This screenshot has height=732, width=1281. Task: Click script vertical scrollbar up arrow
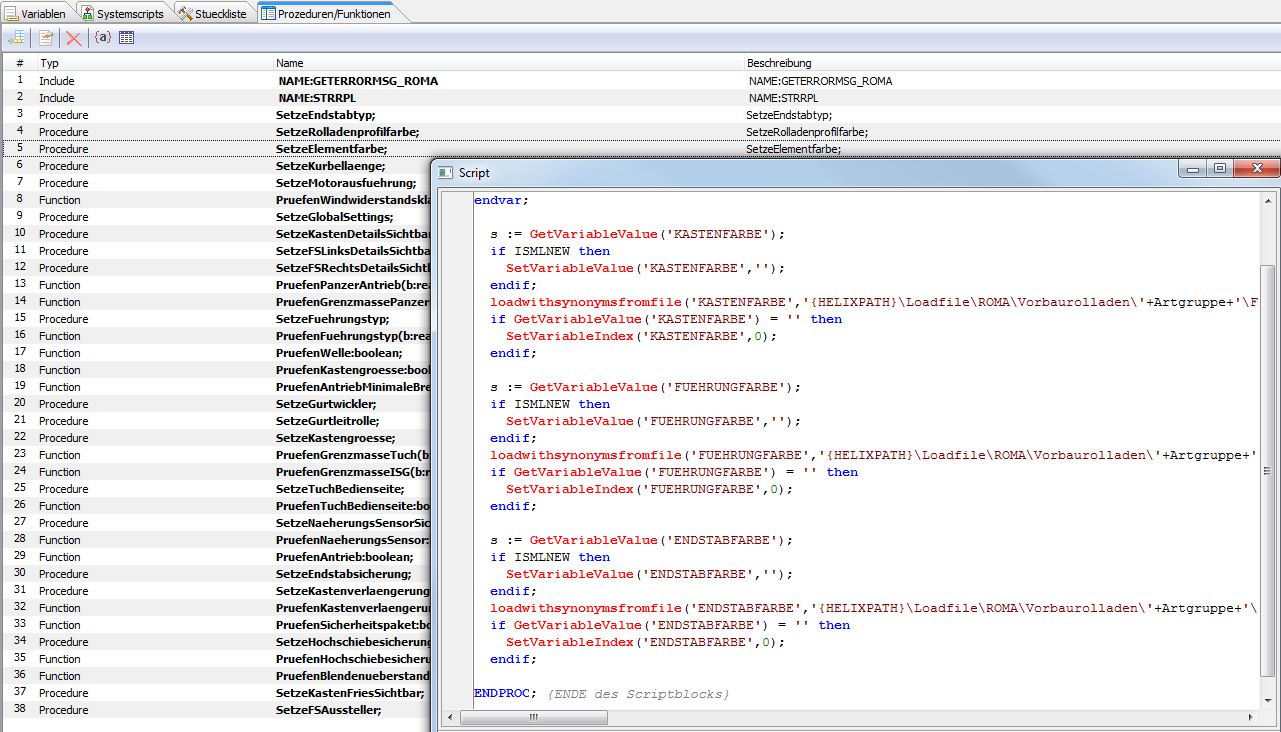click(1270, 201)
